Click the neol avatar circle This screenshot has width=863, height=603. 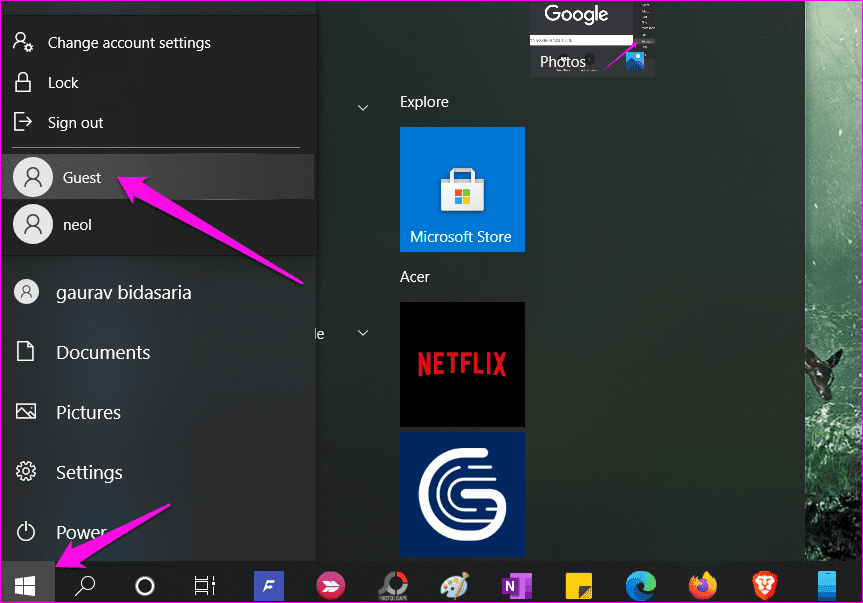pyautogui.click(x=33, y=224)
